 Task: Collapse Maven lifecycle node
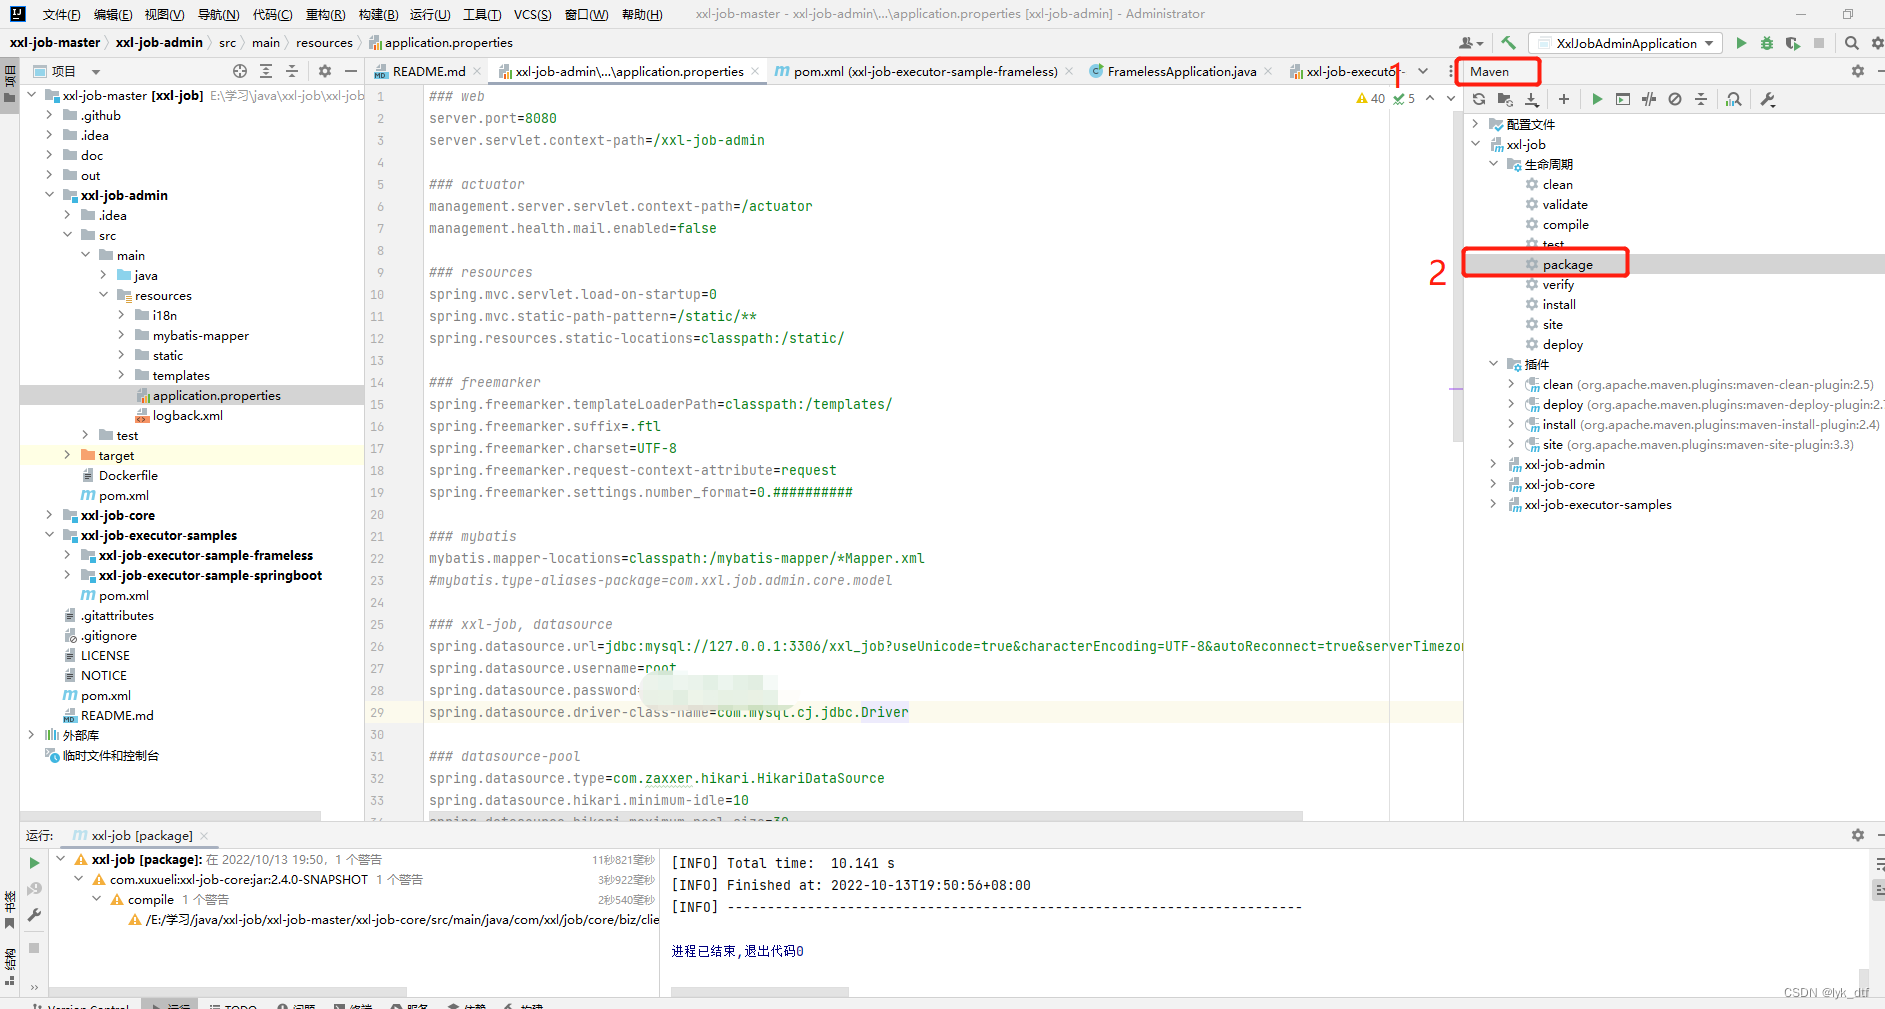[x=1494, y=164]
